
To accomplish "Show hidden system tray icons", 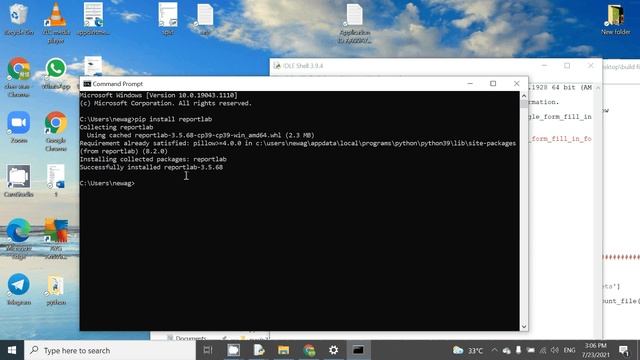I will pos(494,350).
